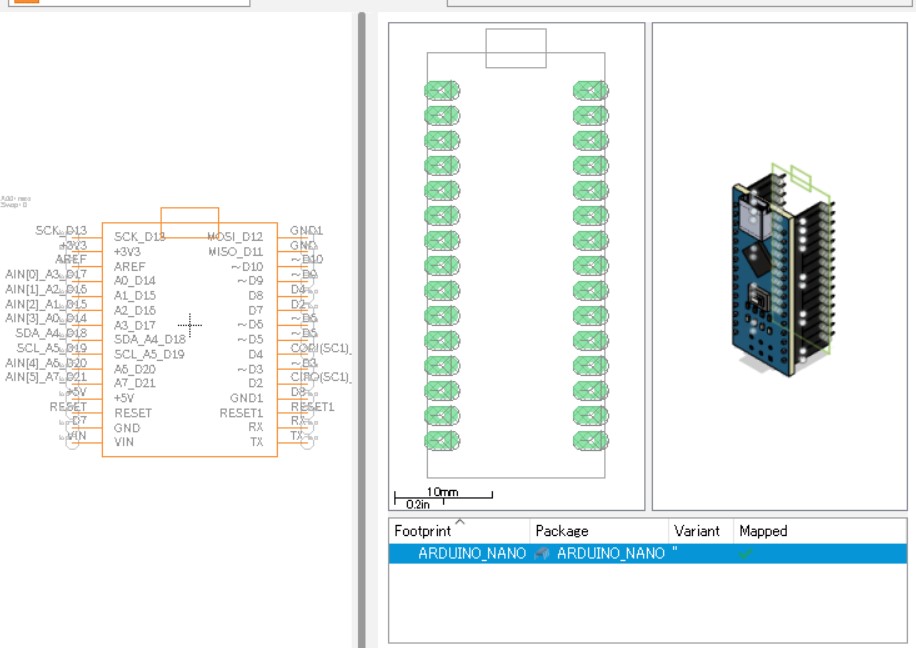Click the A6_D20 pin label

pos(134,369)
